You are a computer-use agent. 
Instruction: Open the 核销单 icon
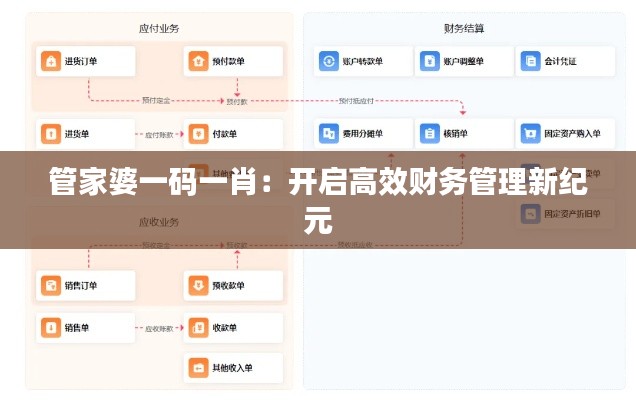[x=430, y=134]
